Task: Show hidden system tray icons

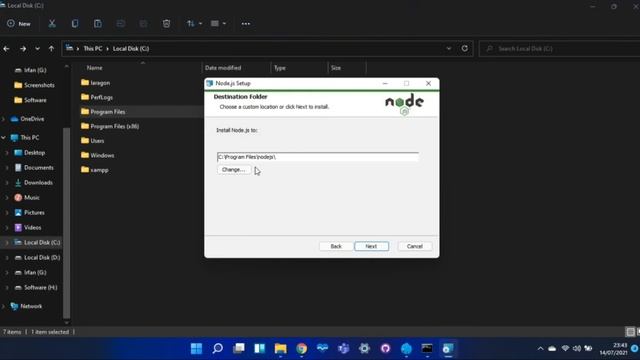Action: (540, 349)
